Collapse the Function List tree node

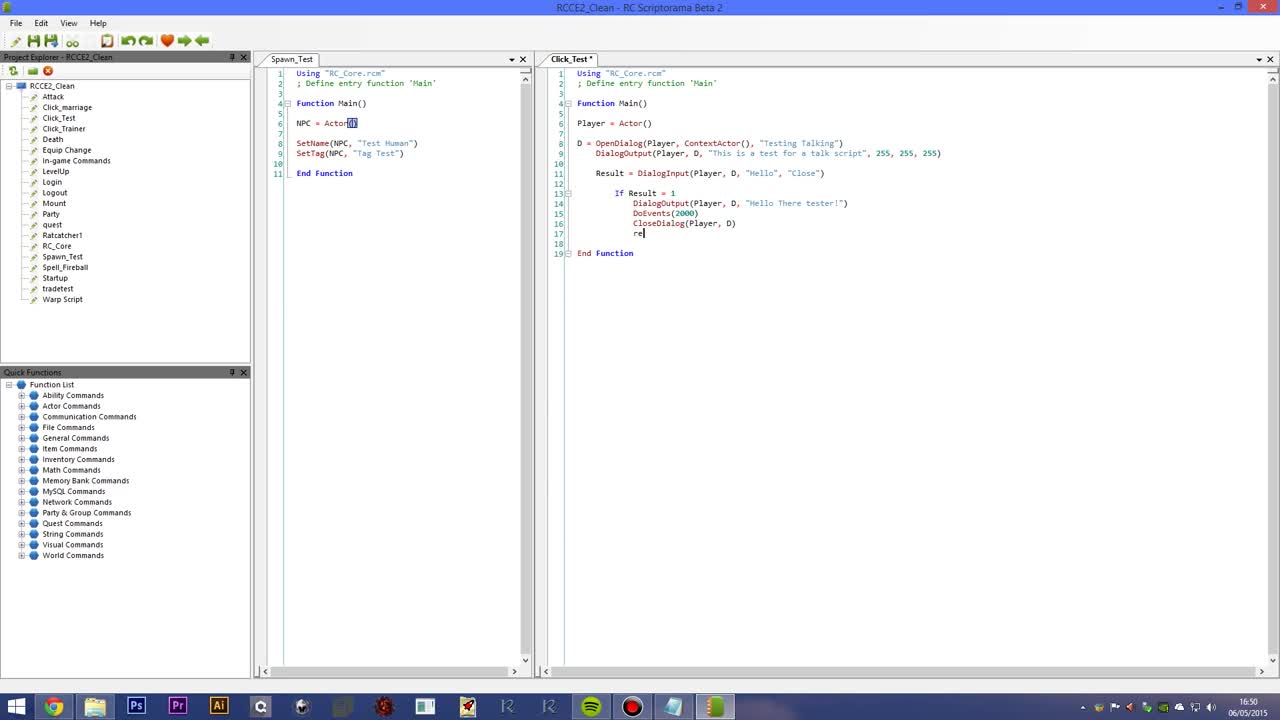click(x=9, y=384)
